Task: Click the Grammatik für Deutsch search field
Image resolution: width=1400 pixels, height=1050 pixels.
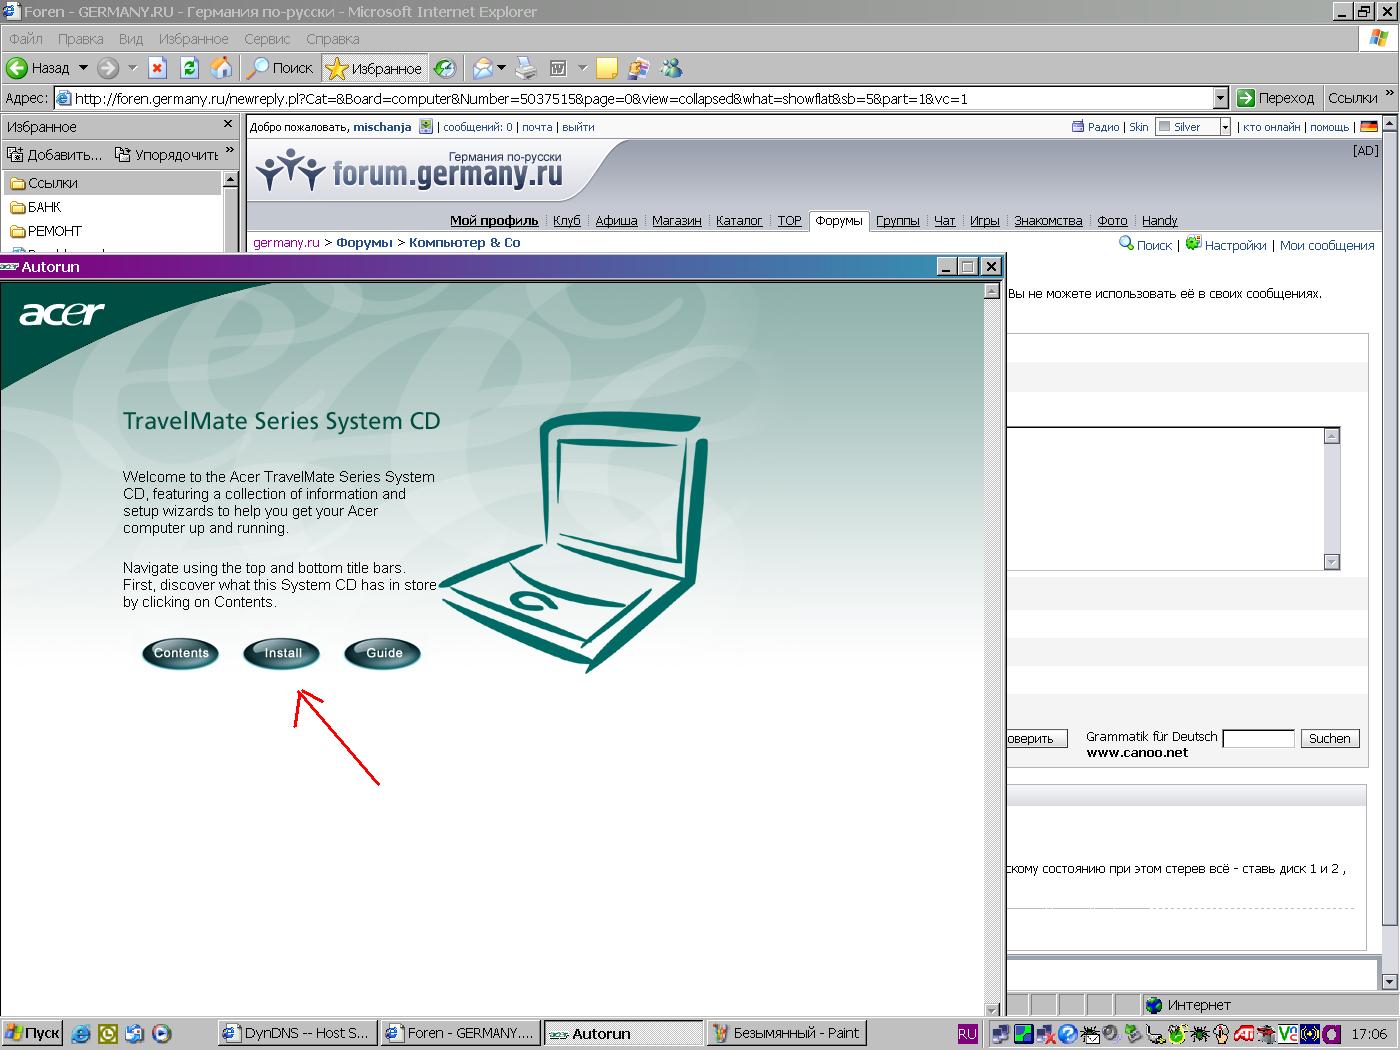Action: [1258, 739]
